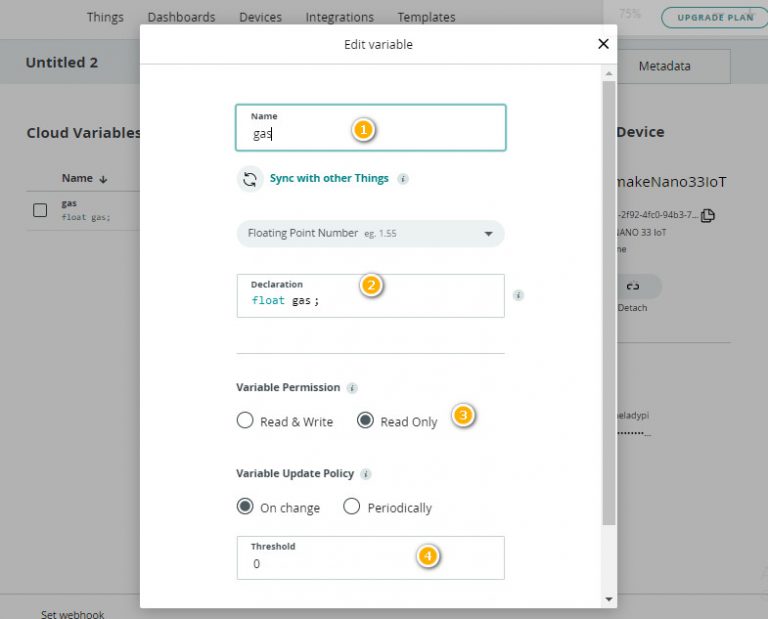Show Variable Permission info tooltip icon
The image size is (768, 619).
point(352,388)
